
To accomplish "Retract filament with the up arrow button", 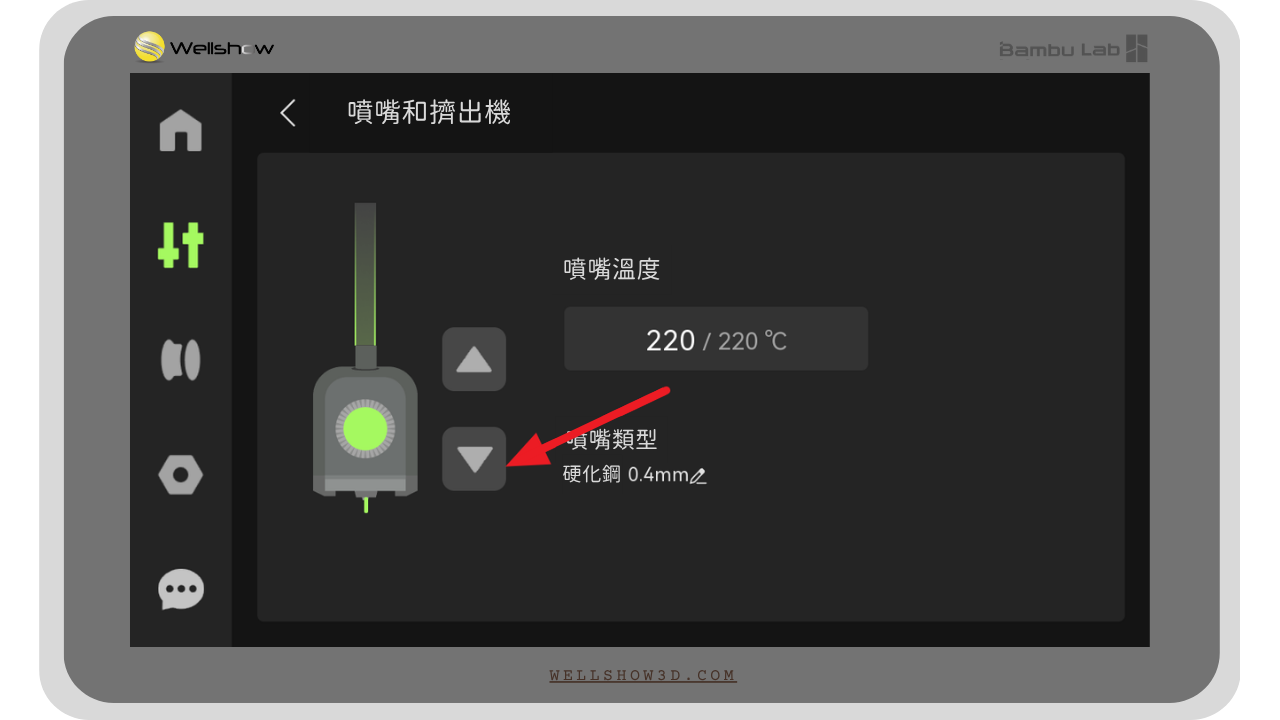I will pos(474,359).
